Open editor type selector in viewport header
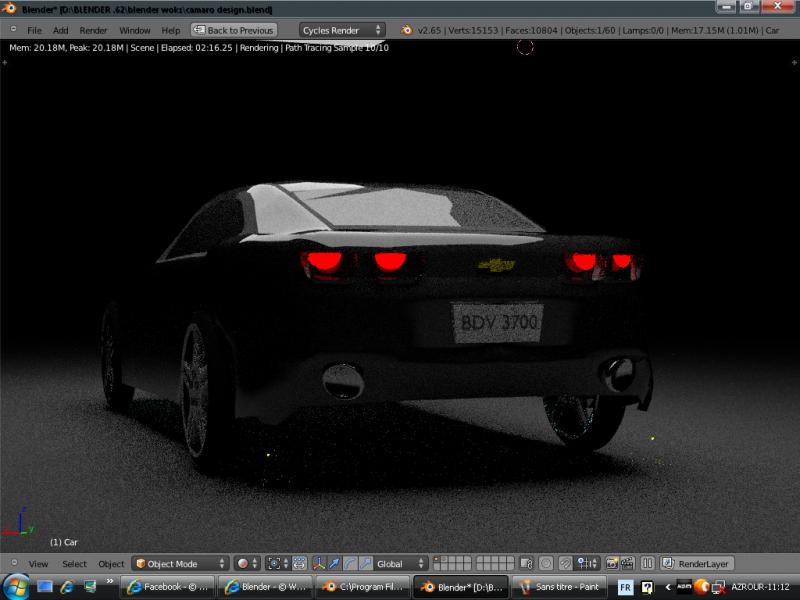This screenshot has height=600, width=800. coord(14,563)
